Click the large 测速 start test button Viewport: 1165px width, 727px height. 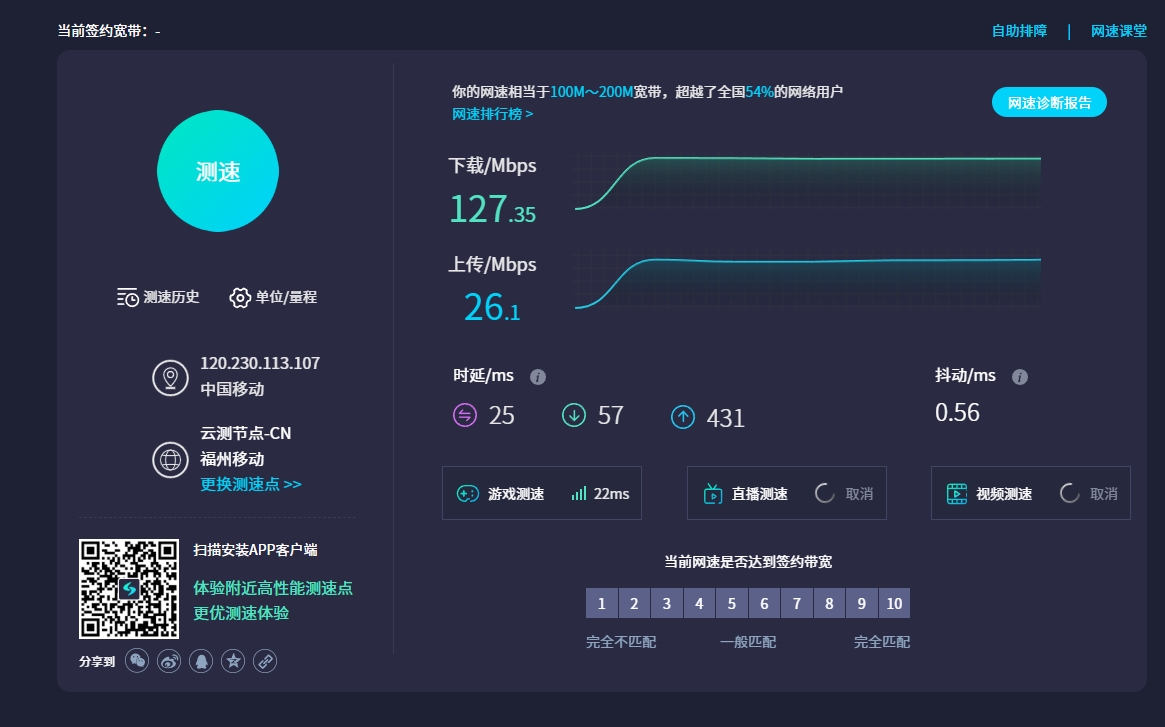pyautogui.click(x=218, y=171)
